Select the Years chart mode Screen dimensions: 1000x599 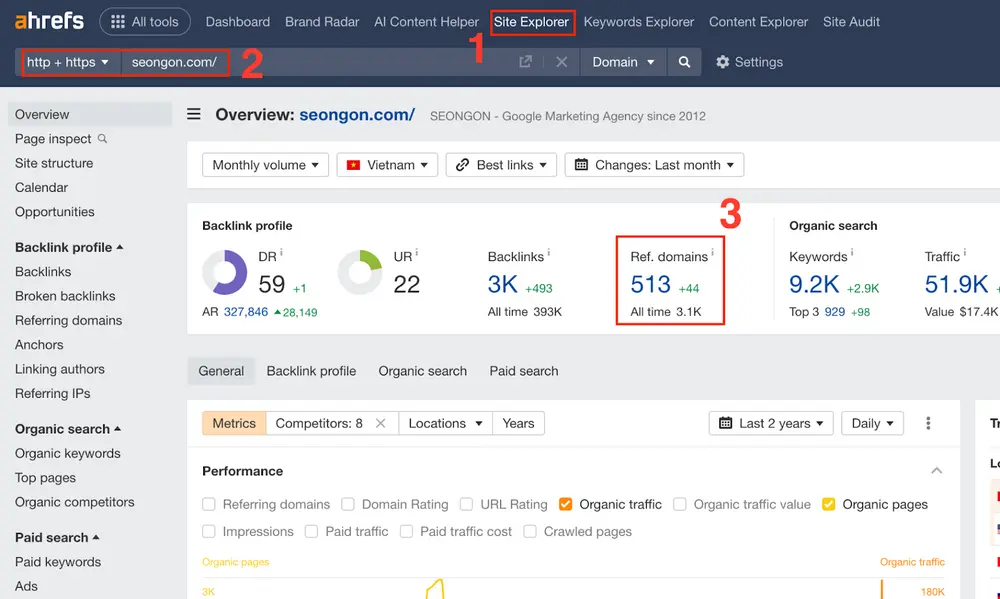pyautogui.click(x=518, y=423)
